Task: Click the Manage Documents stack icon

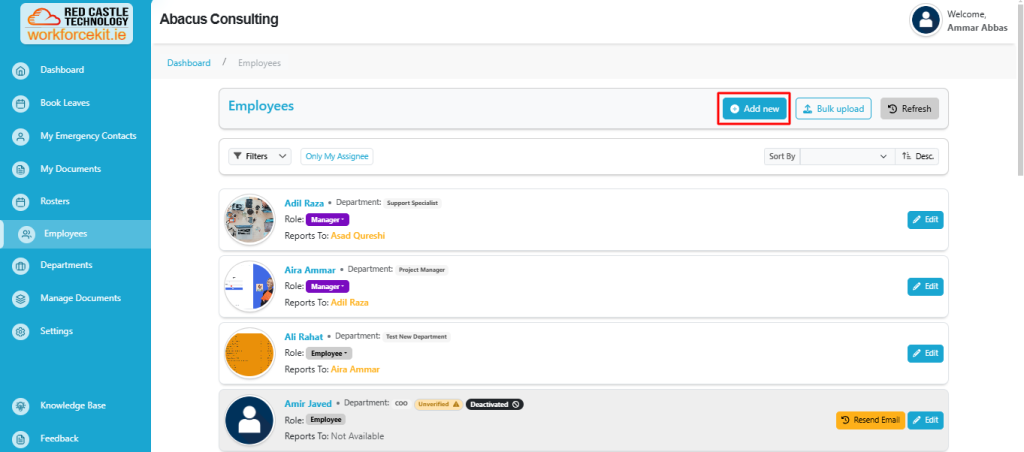Action: (x=20, y=298)
